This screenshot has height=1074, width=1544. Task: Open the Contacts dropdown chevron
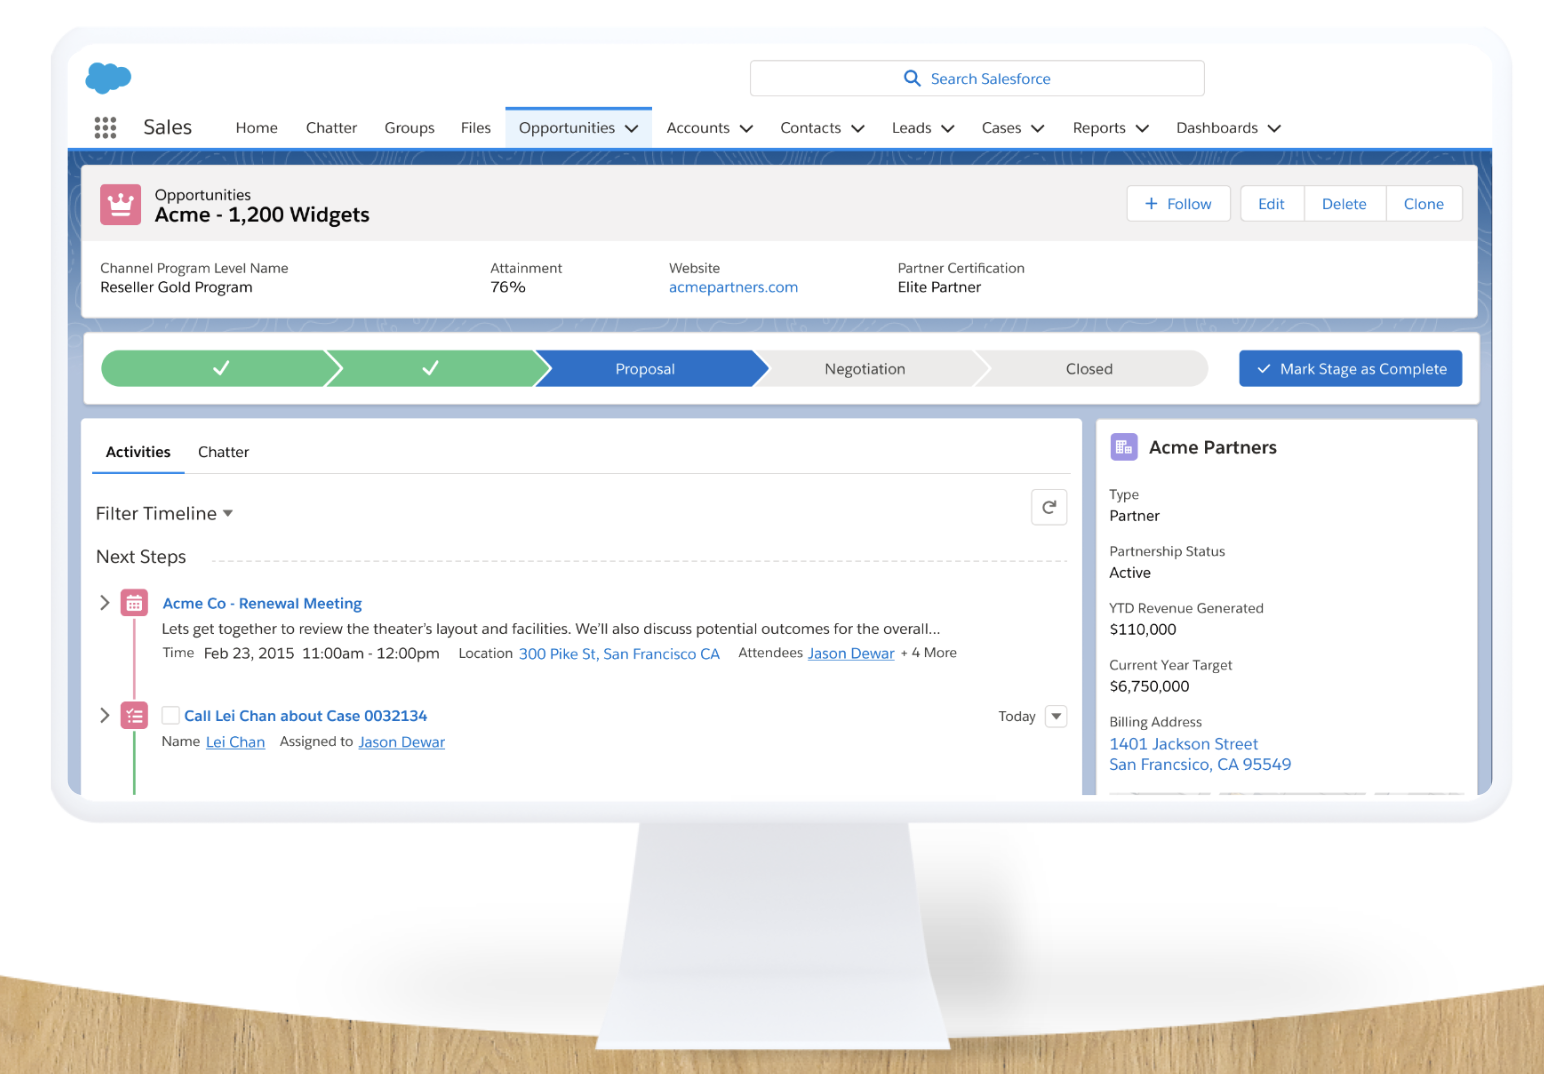pyautogui.click(x=858, y=128)
